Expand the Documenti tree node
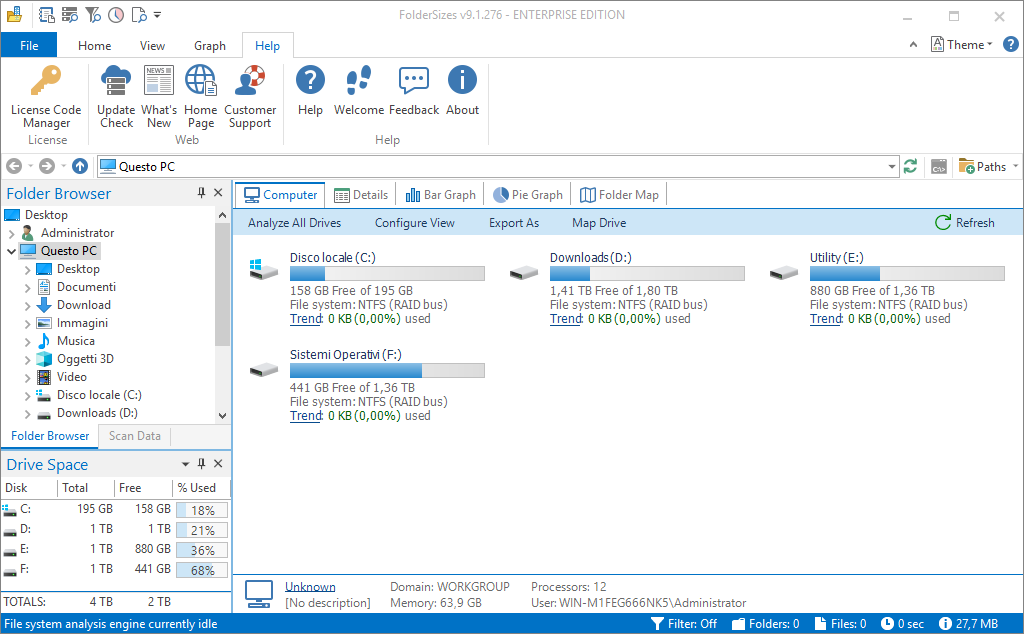Viewport: 1024px width, 634px height. click(x=27, y=287)
